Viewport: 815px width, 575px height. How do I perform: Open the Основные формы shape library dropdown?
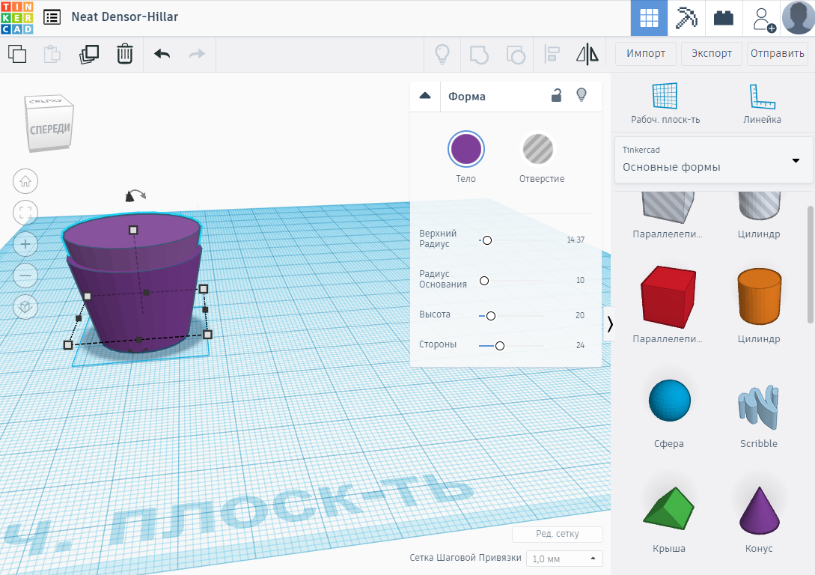point(712,160)
